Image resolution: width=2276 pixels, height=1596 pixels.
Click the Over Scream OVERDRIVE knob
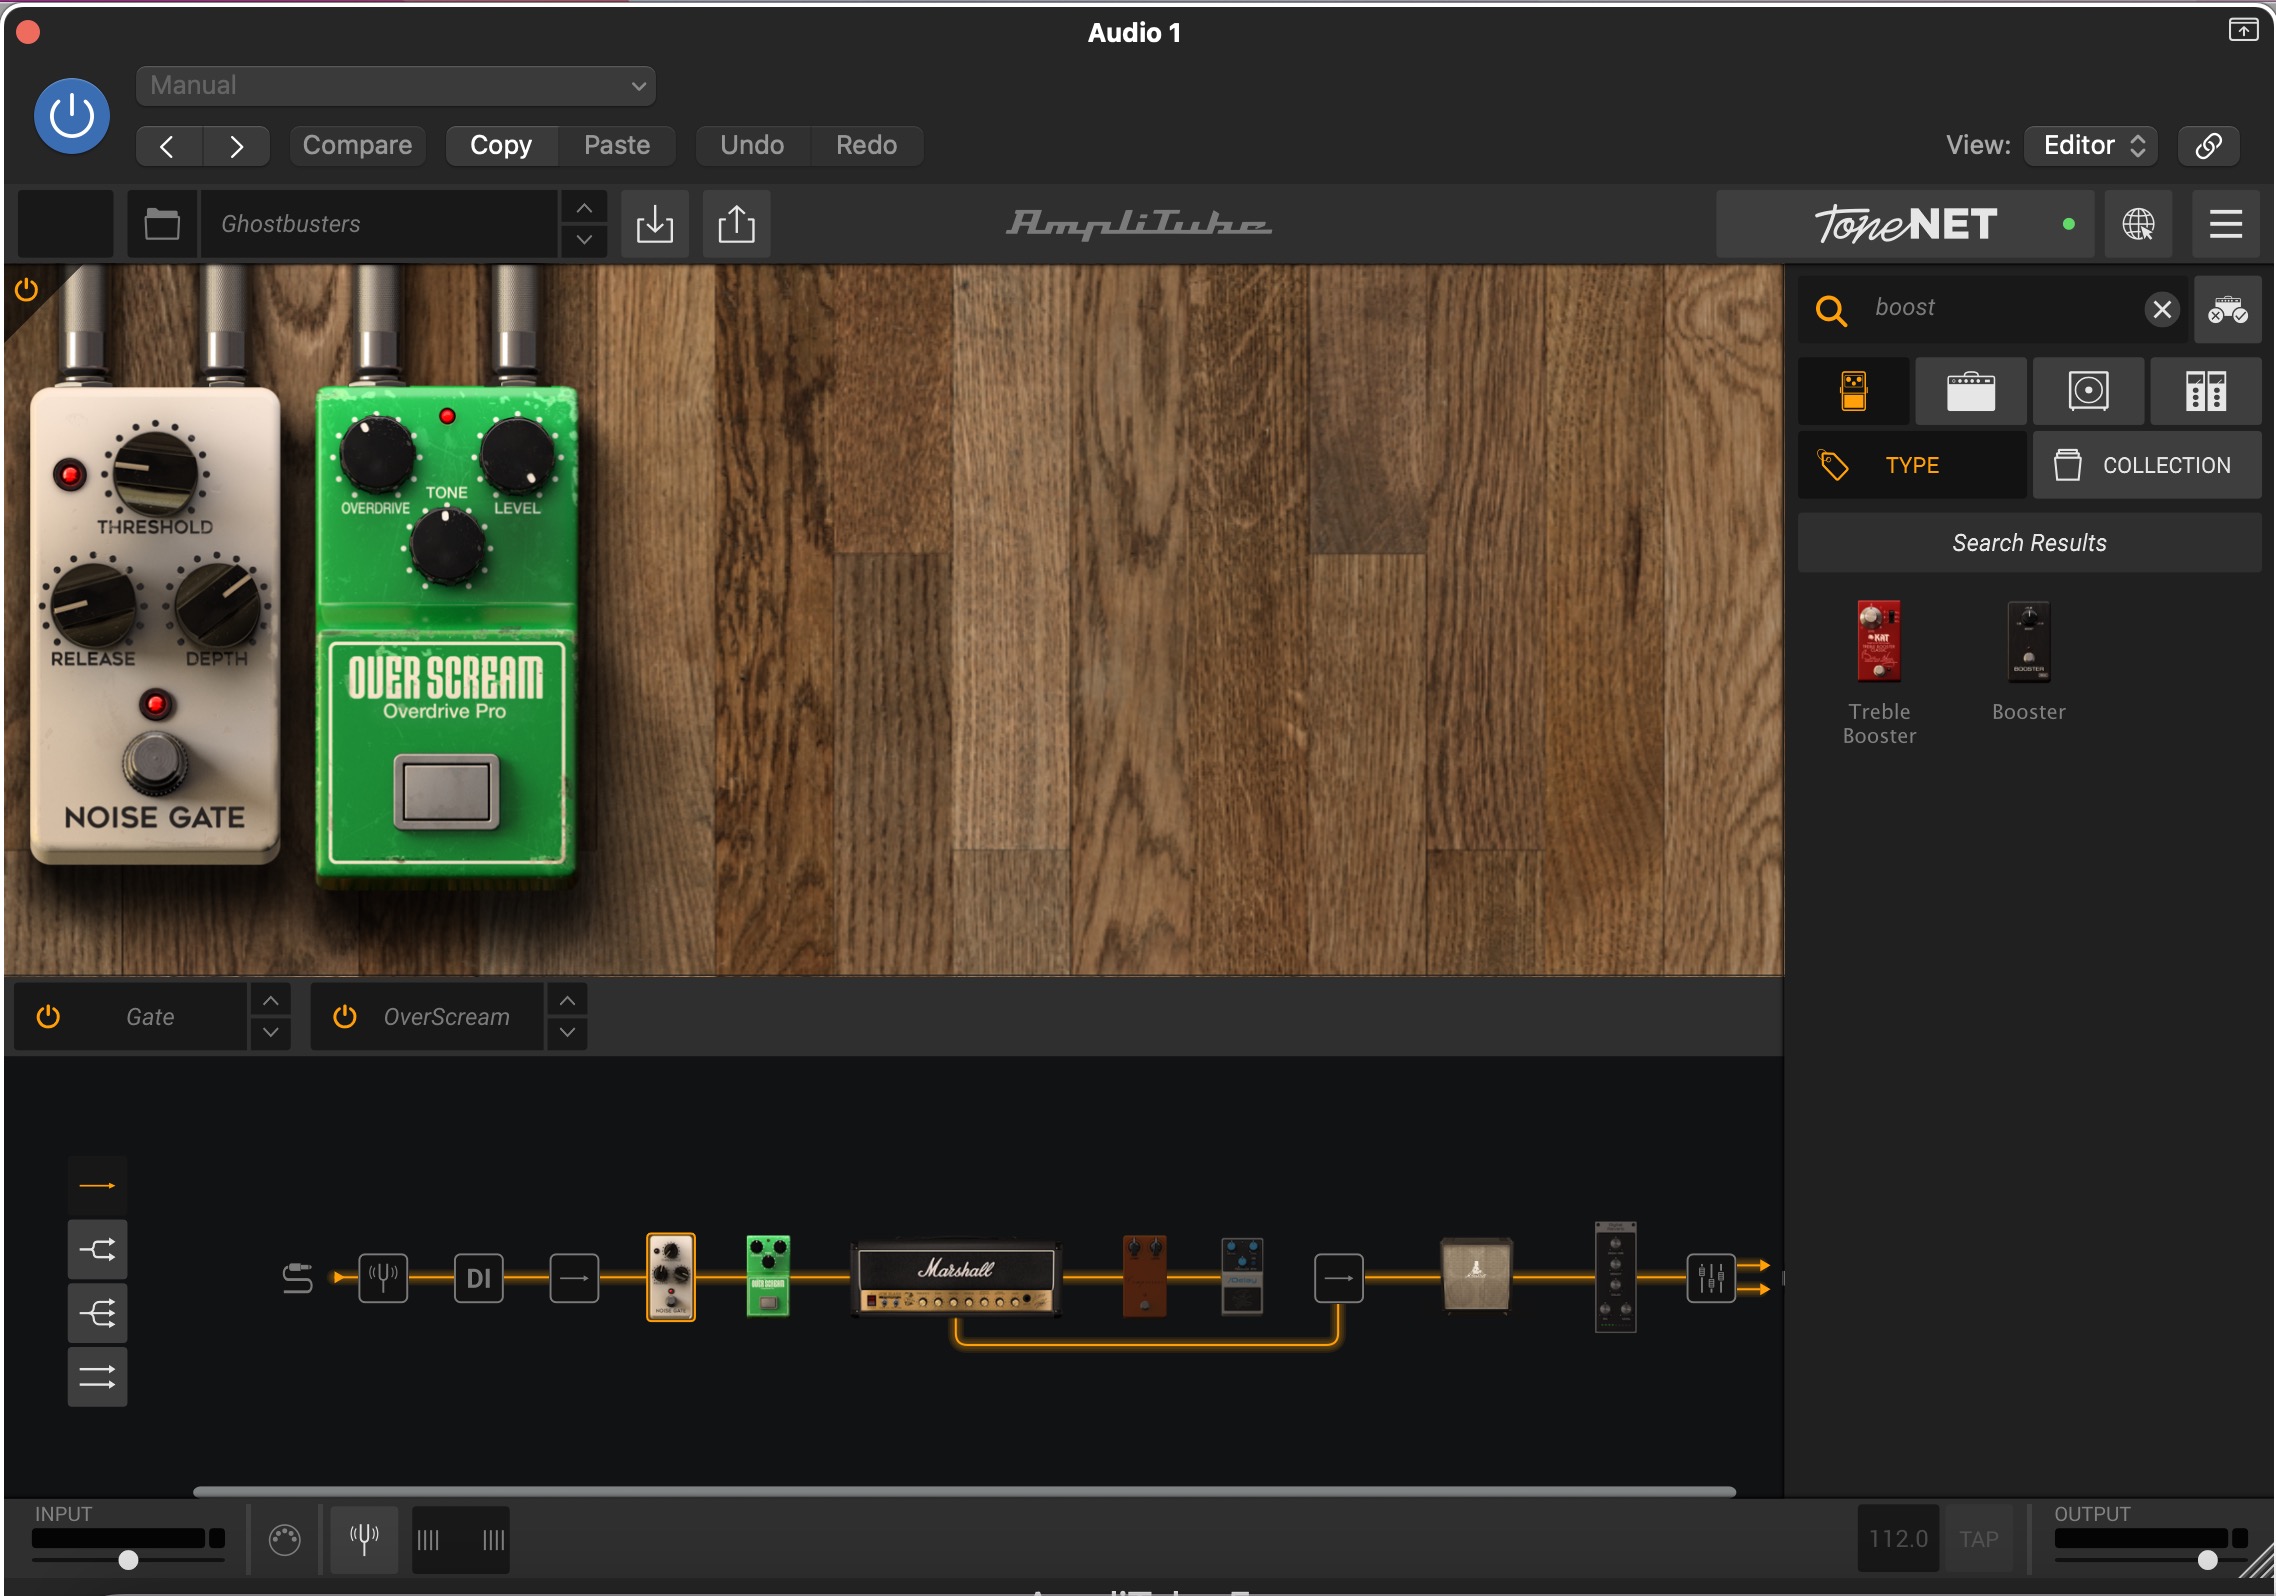point(377,455)
